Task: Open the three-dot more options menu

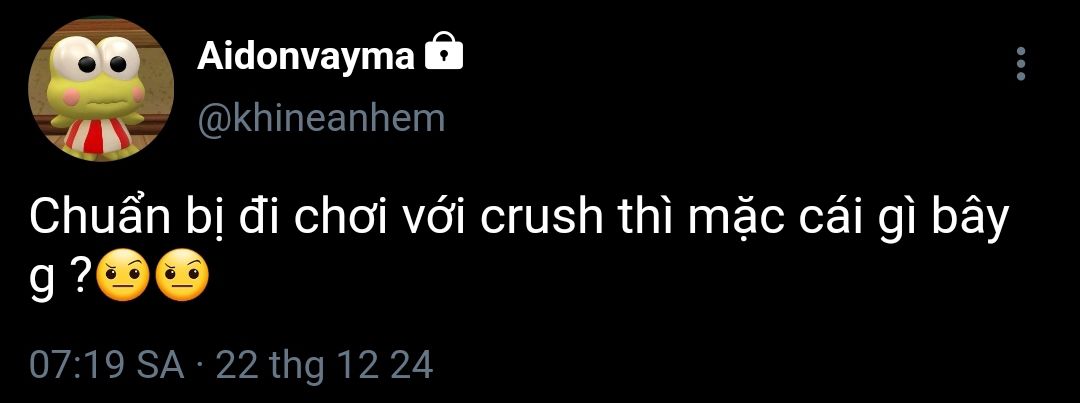Action: (1020, 63)
